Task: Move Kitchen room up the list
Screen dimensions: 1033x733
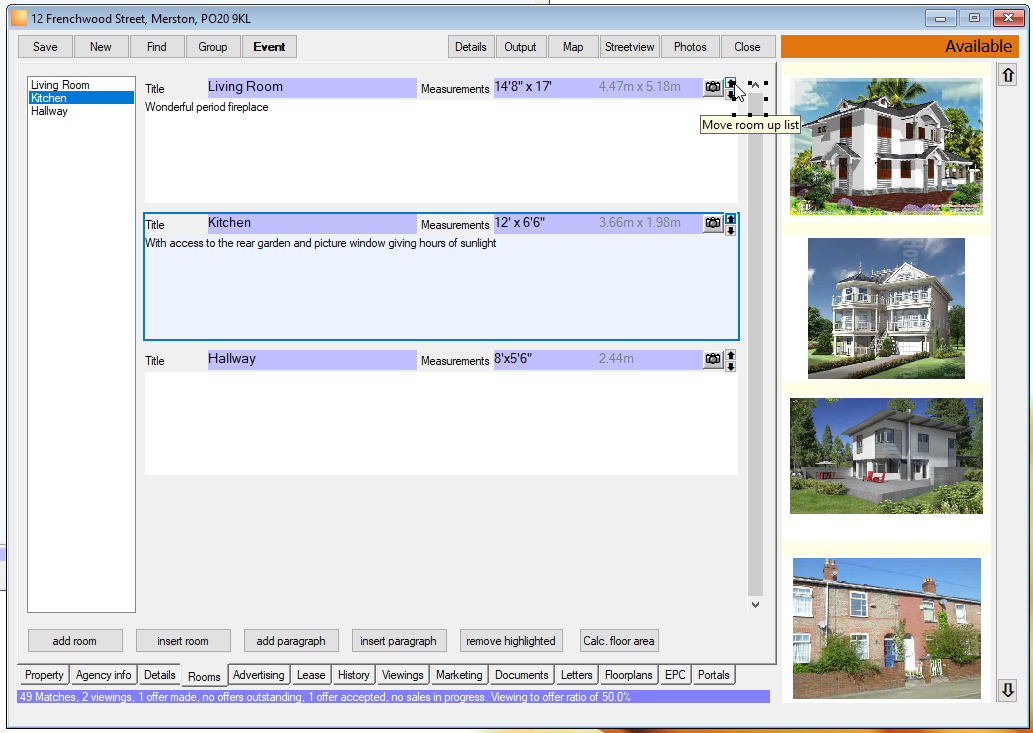Action: pos(730,219)
